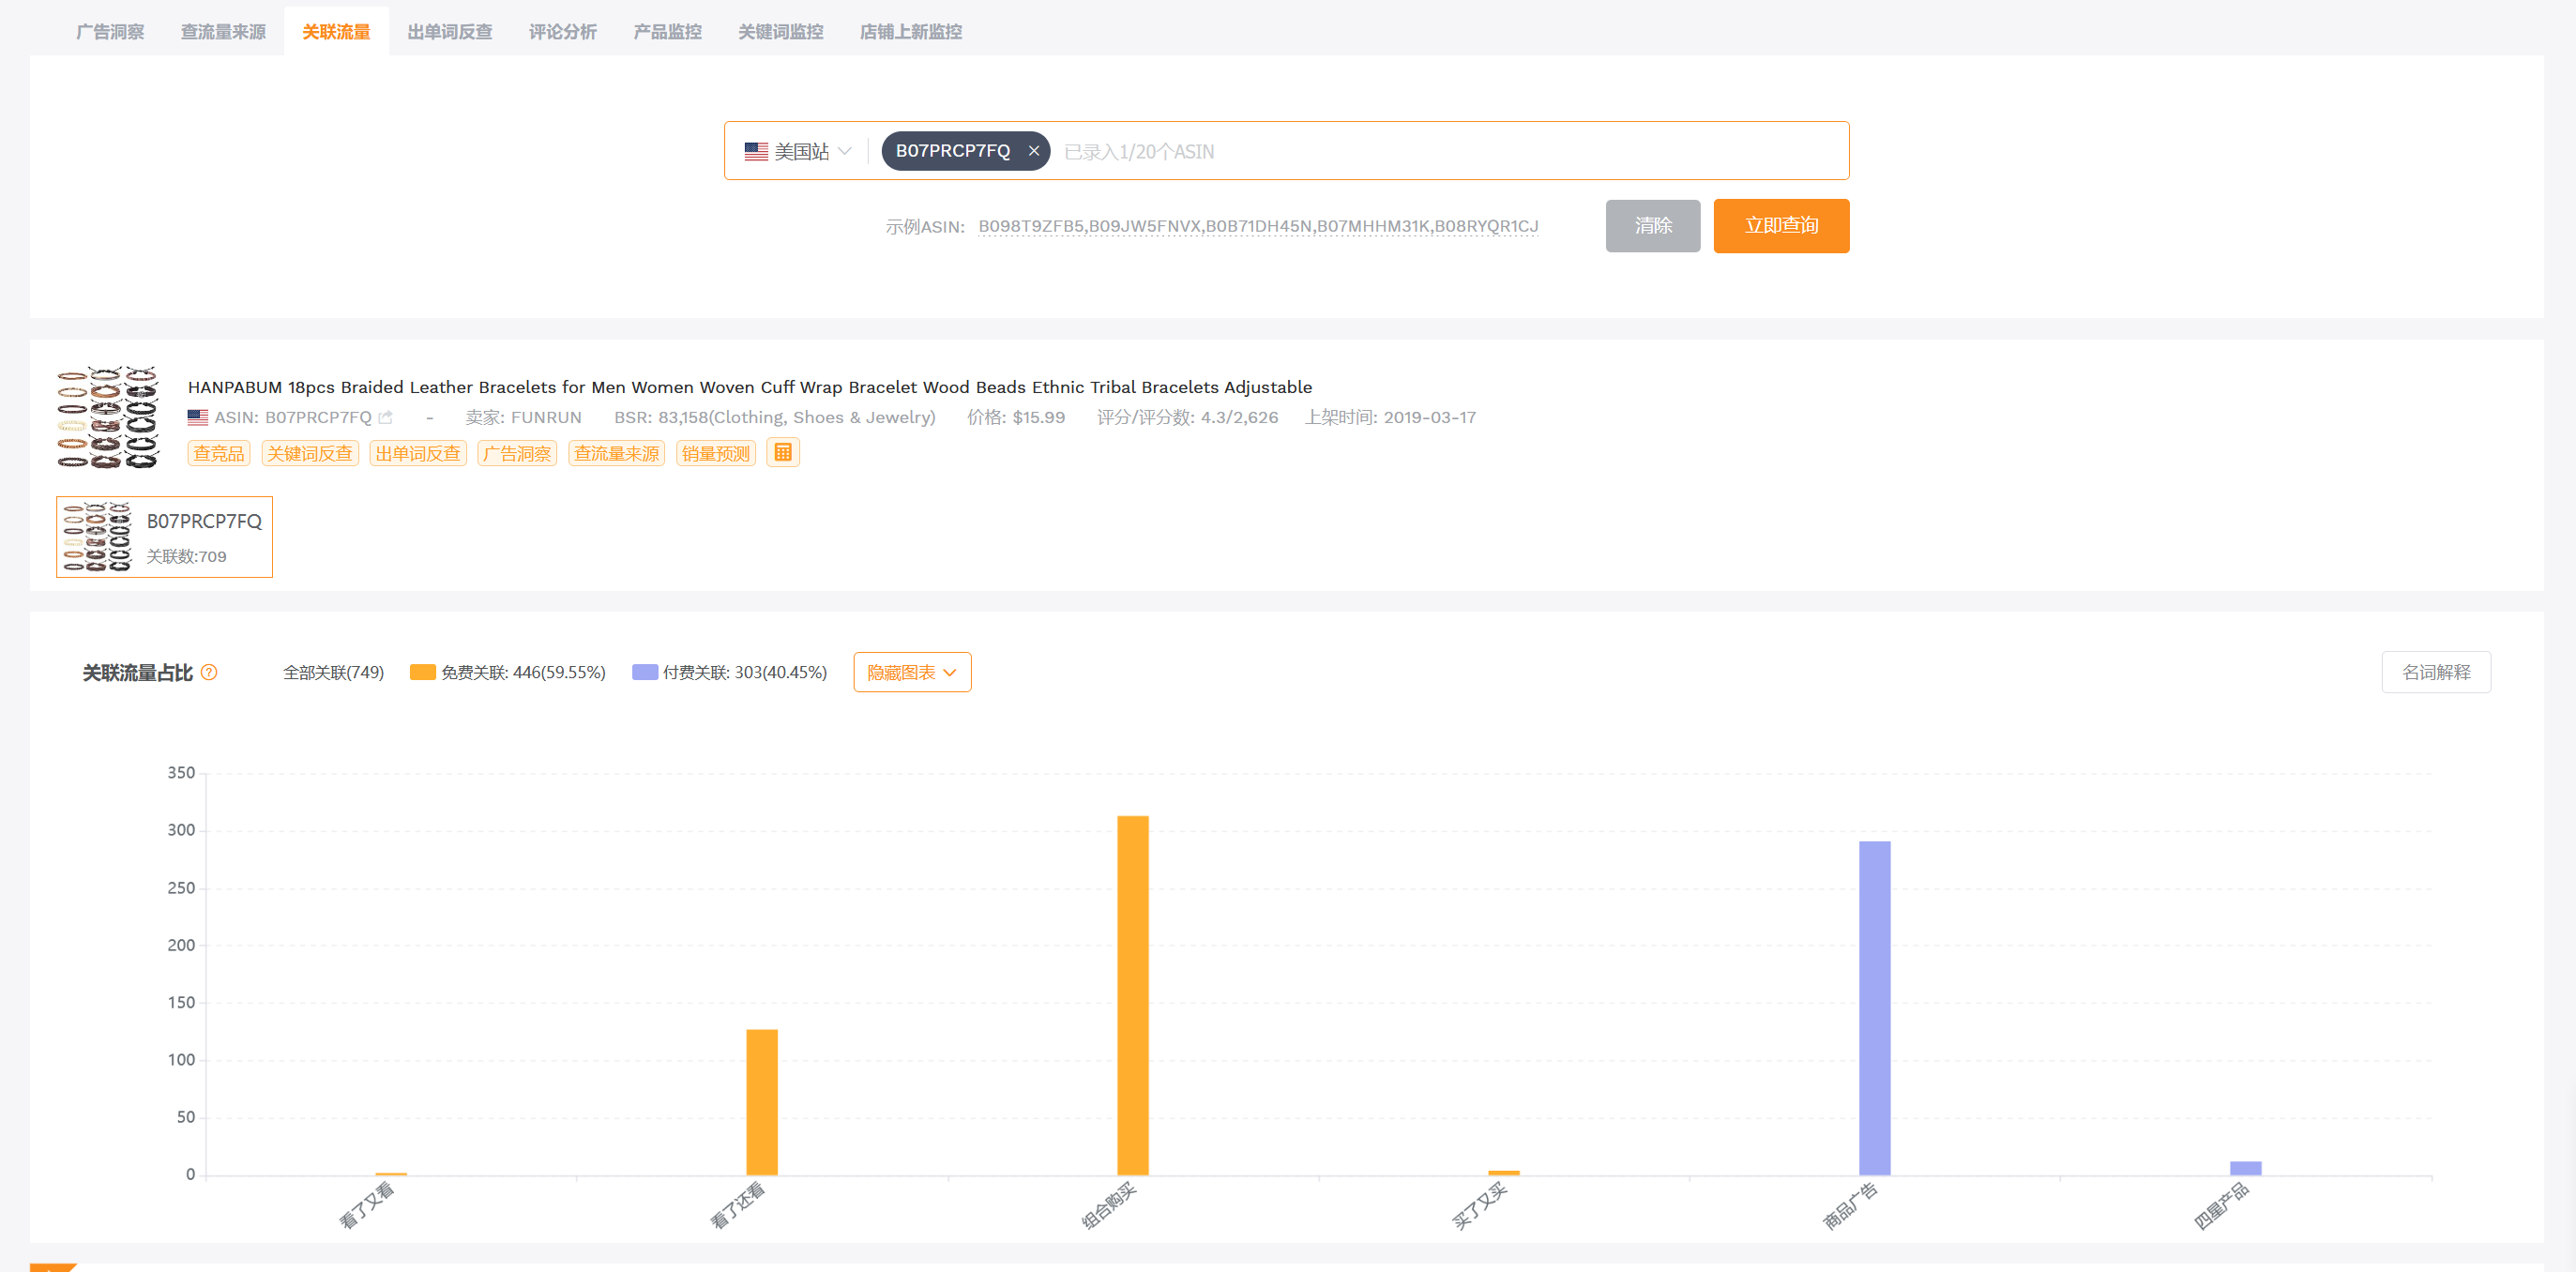The height and width of the screenshot is (1272, 2576).
Task: Expand the 美国站 marketplace dropdown
Action: 798,151
